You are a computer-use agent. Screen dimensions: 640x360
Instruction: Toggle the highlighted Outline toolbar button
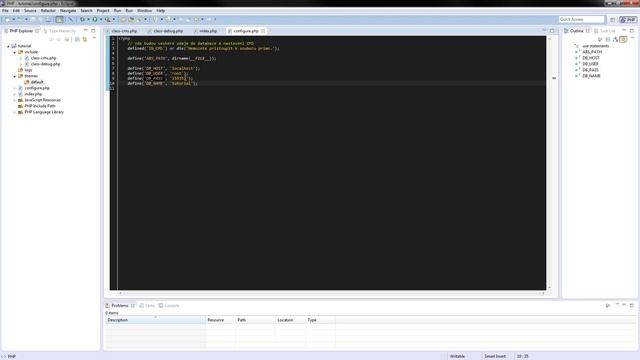[623, 40]
